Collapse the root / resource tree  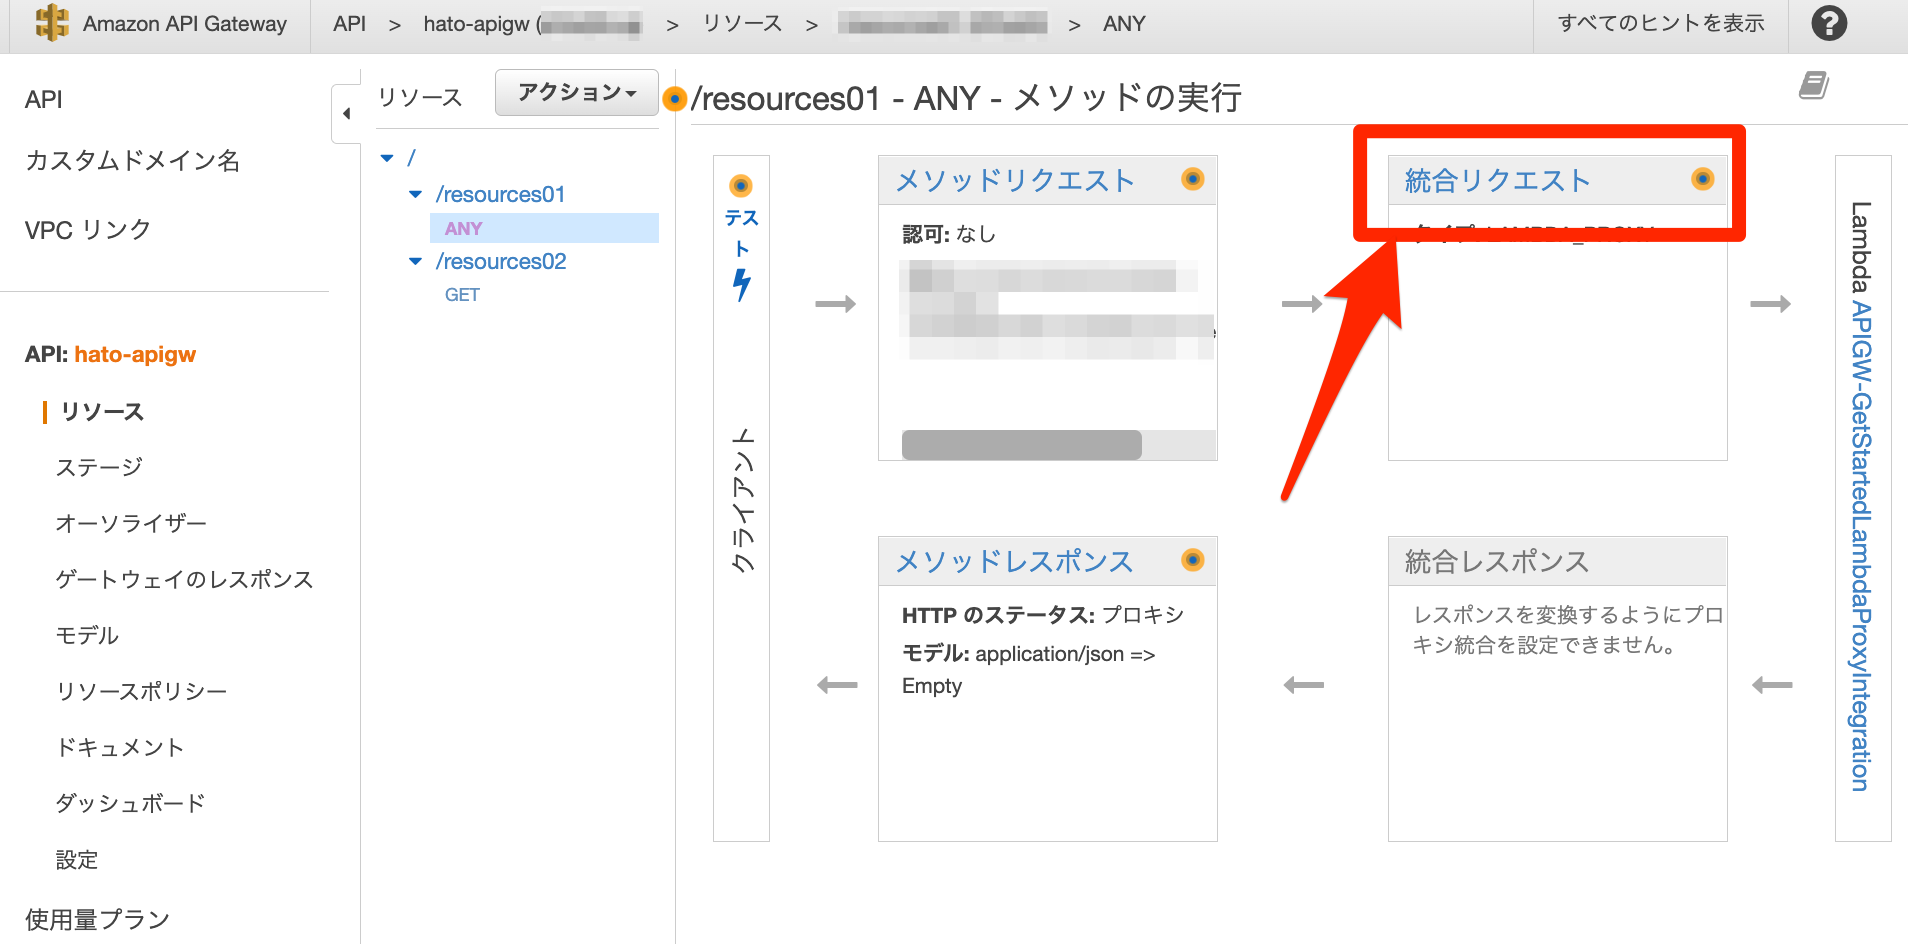point(388,157)
